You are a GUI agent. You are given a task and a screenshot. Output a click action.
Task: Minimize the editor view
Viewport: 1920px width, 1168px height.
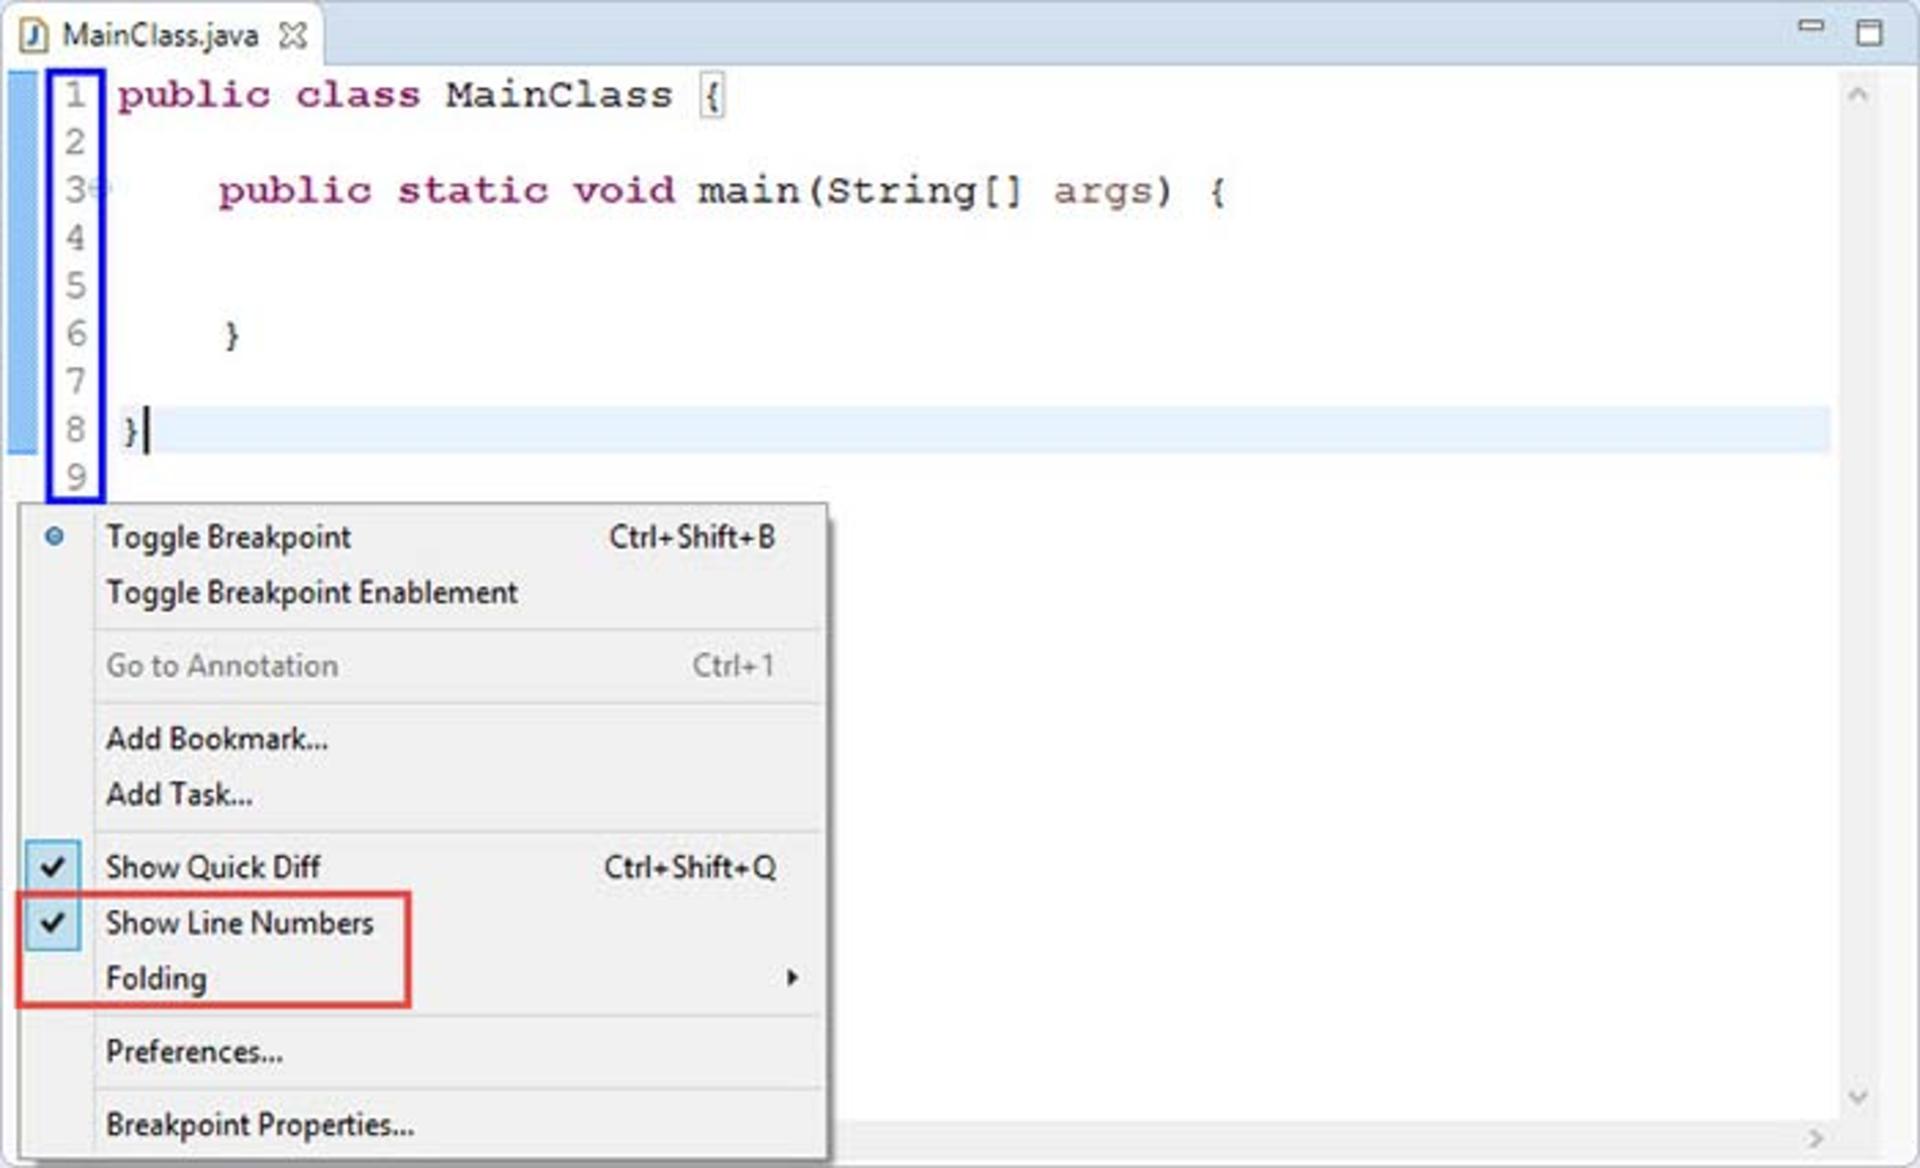click(1811, 27)
